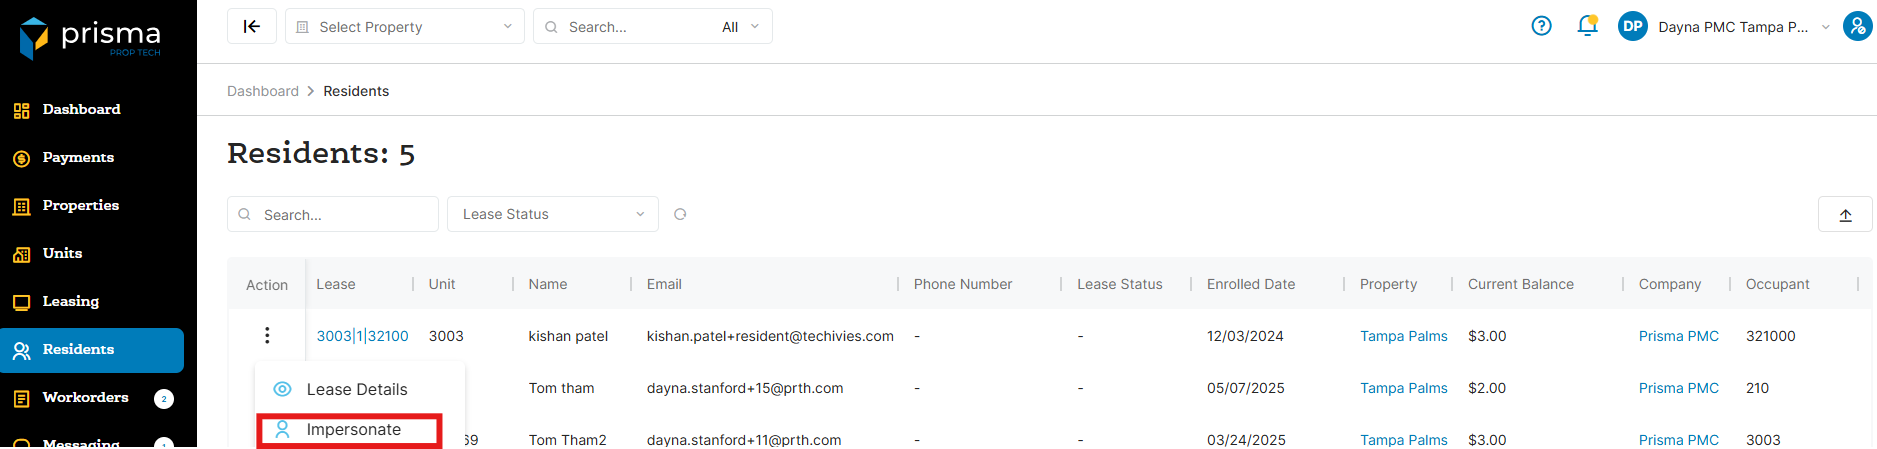Viewport: 1877px width, 449px height.
Task: Select Impersonate from the action menu
Action: [x=353, y=430]
